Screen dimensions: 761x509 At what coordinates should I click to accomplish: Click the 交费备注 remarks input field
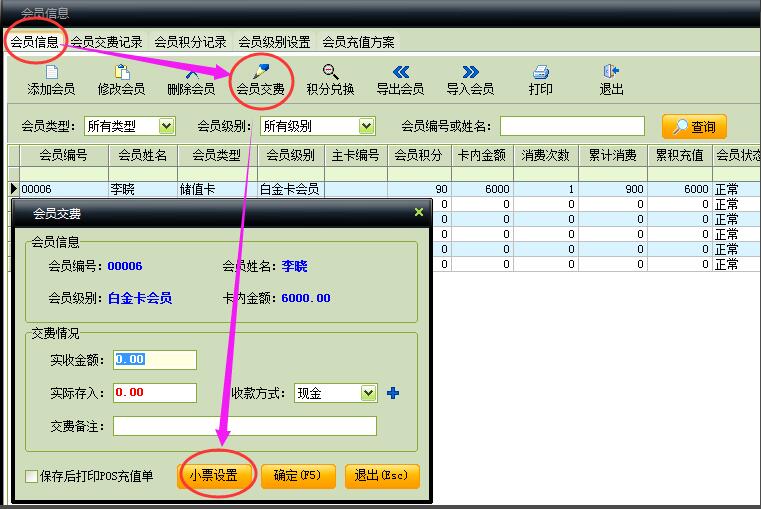tap(245, 426)
